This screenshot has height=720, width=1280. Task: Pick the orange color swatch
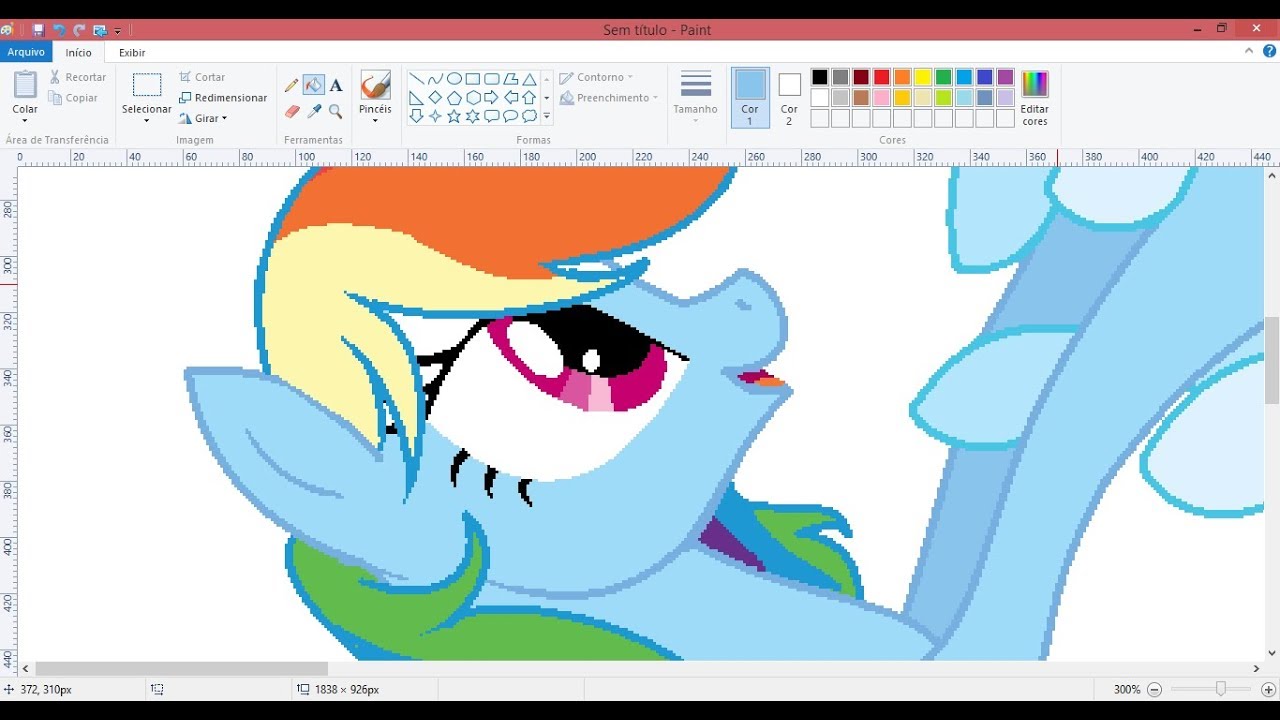coord(902,77)
